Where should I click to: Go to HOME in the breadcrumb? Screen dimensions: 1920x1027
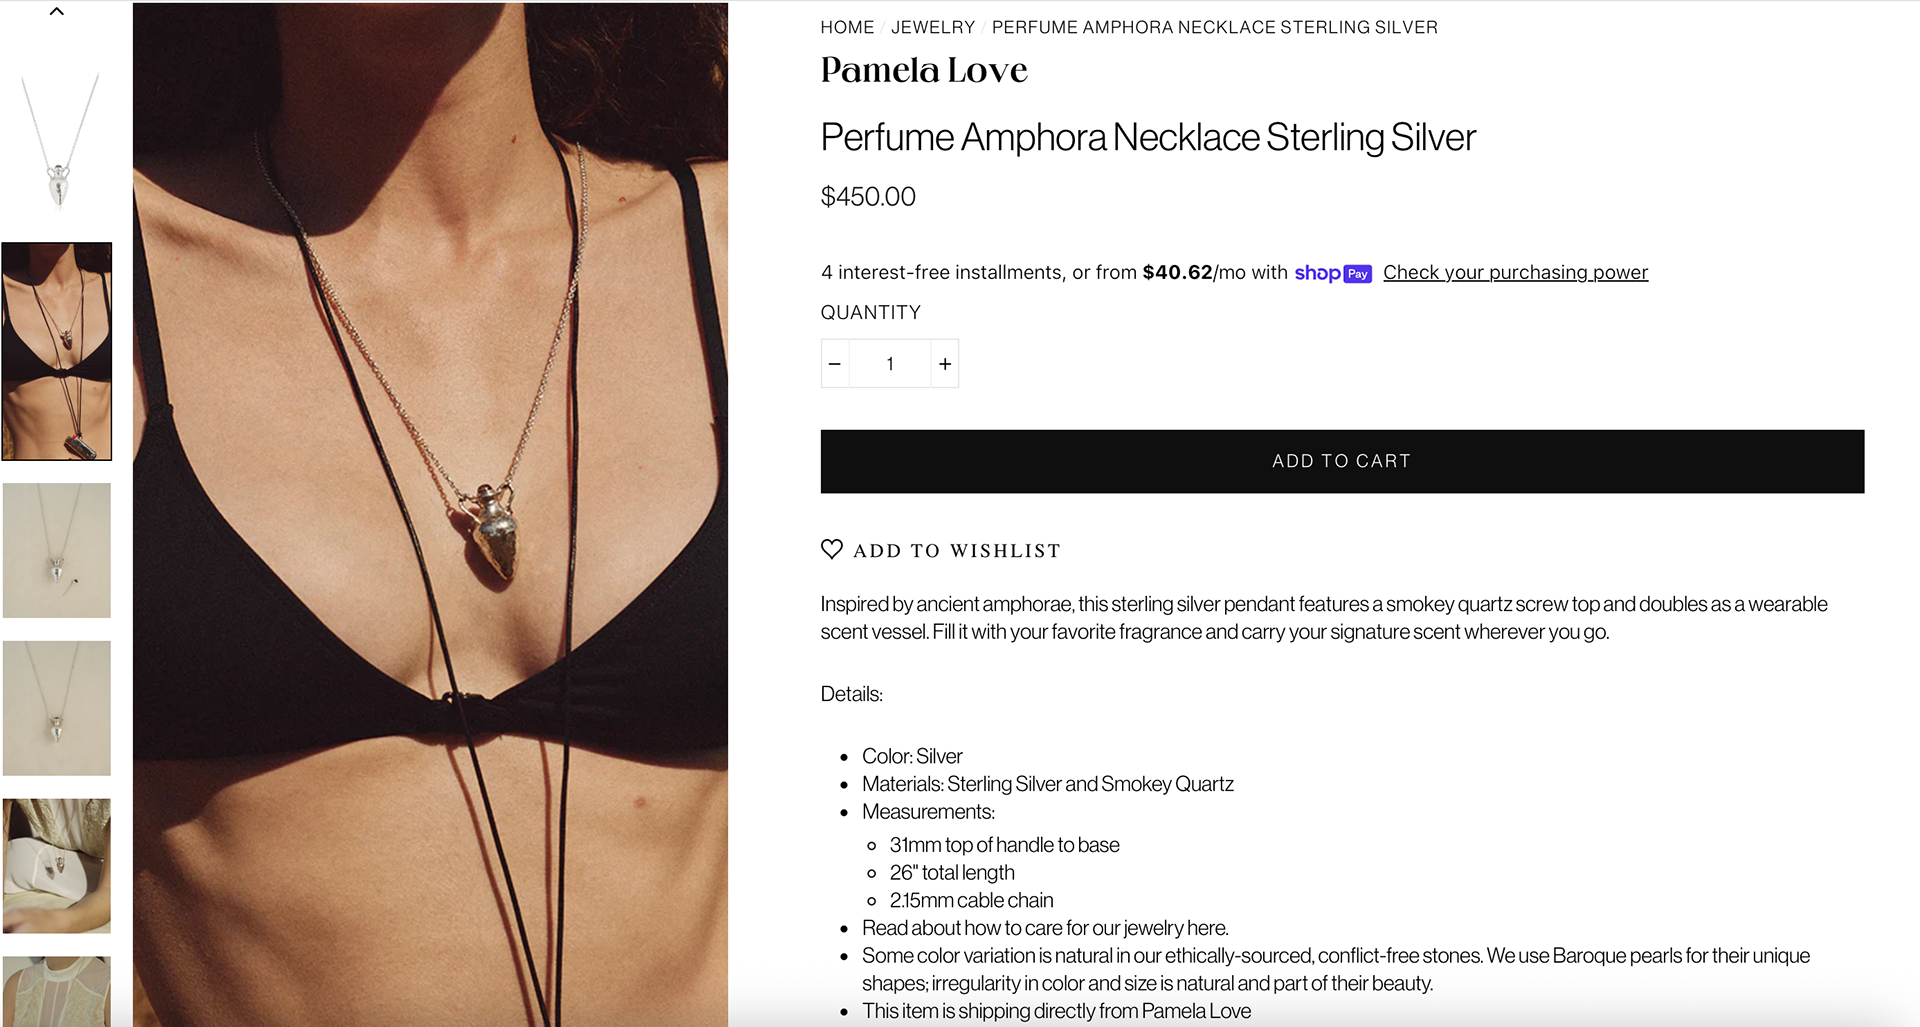847,27
